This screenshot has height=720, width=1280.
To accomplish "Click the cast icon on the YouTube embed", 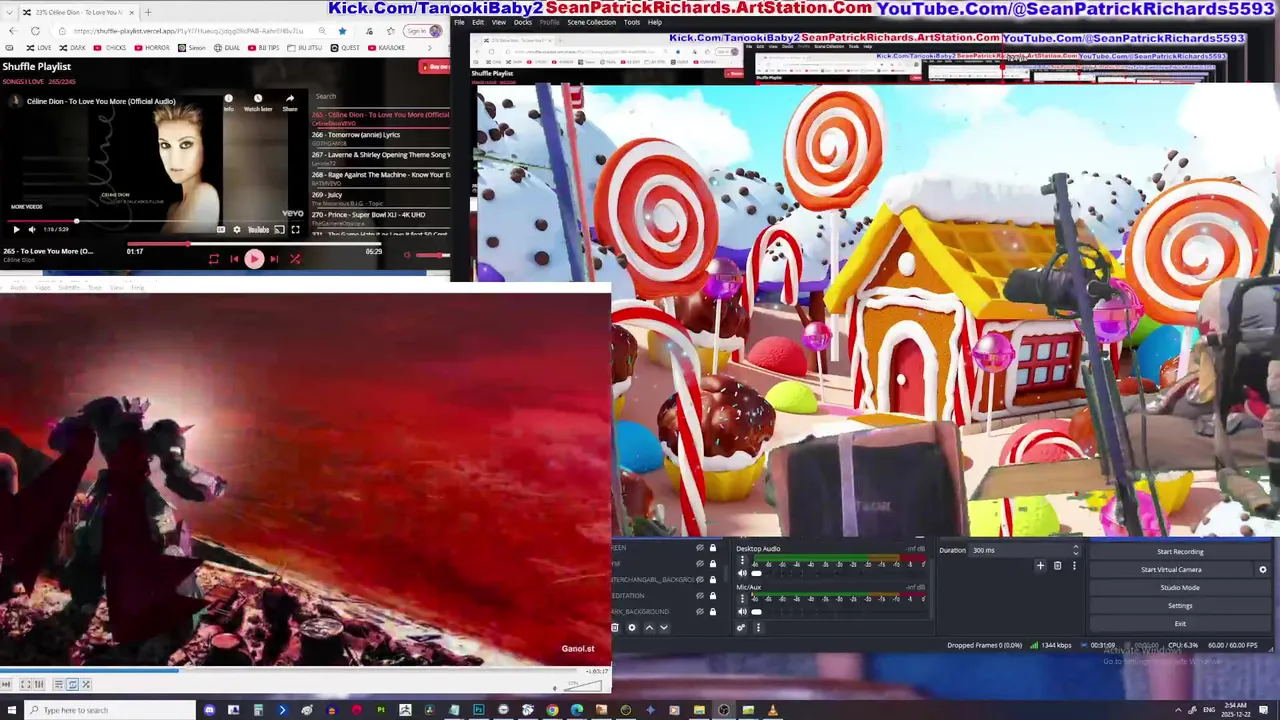I will [279, 230].
